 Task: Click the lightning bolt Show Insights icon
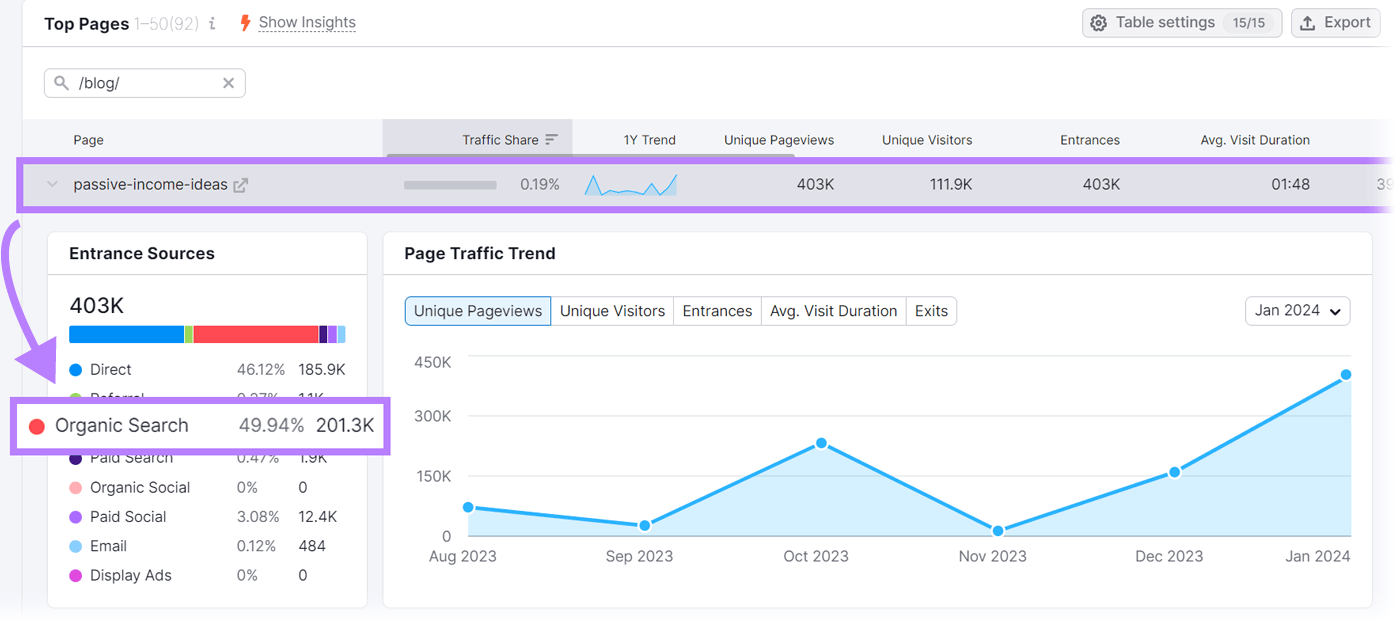point(243,22)
